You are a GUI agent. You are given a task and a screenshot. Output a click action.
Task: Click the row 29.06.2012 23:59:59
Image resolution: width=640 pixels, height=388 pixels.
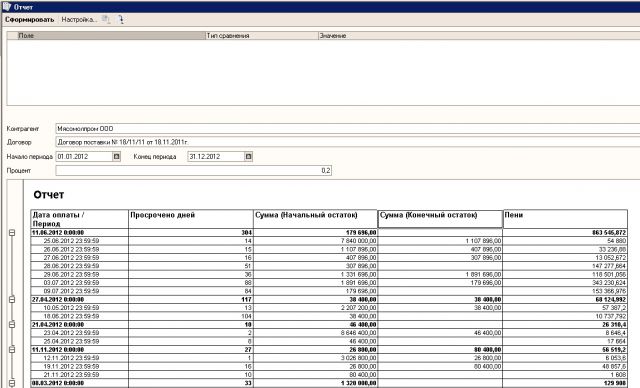click(x=329, y=274)
